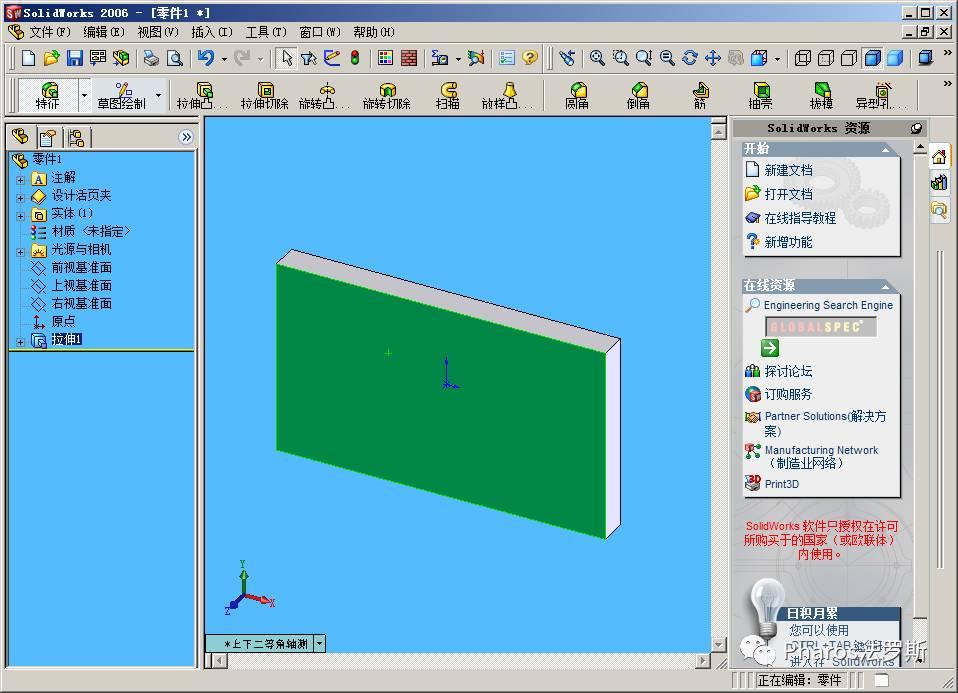Open the view orientation 上下二等角轴测 dropdown
The width and height of the screenshot is (958, 693).
pos(320,644)
